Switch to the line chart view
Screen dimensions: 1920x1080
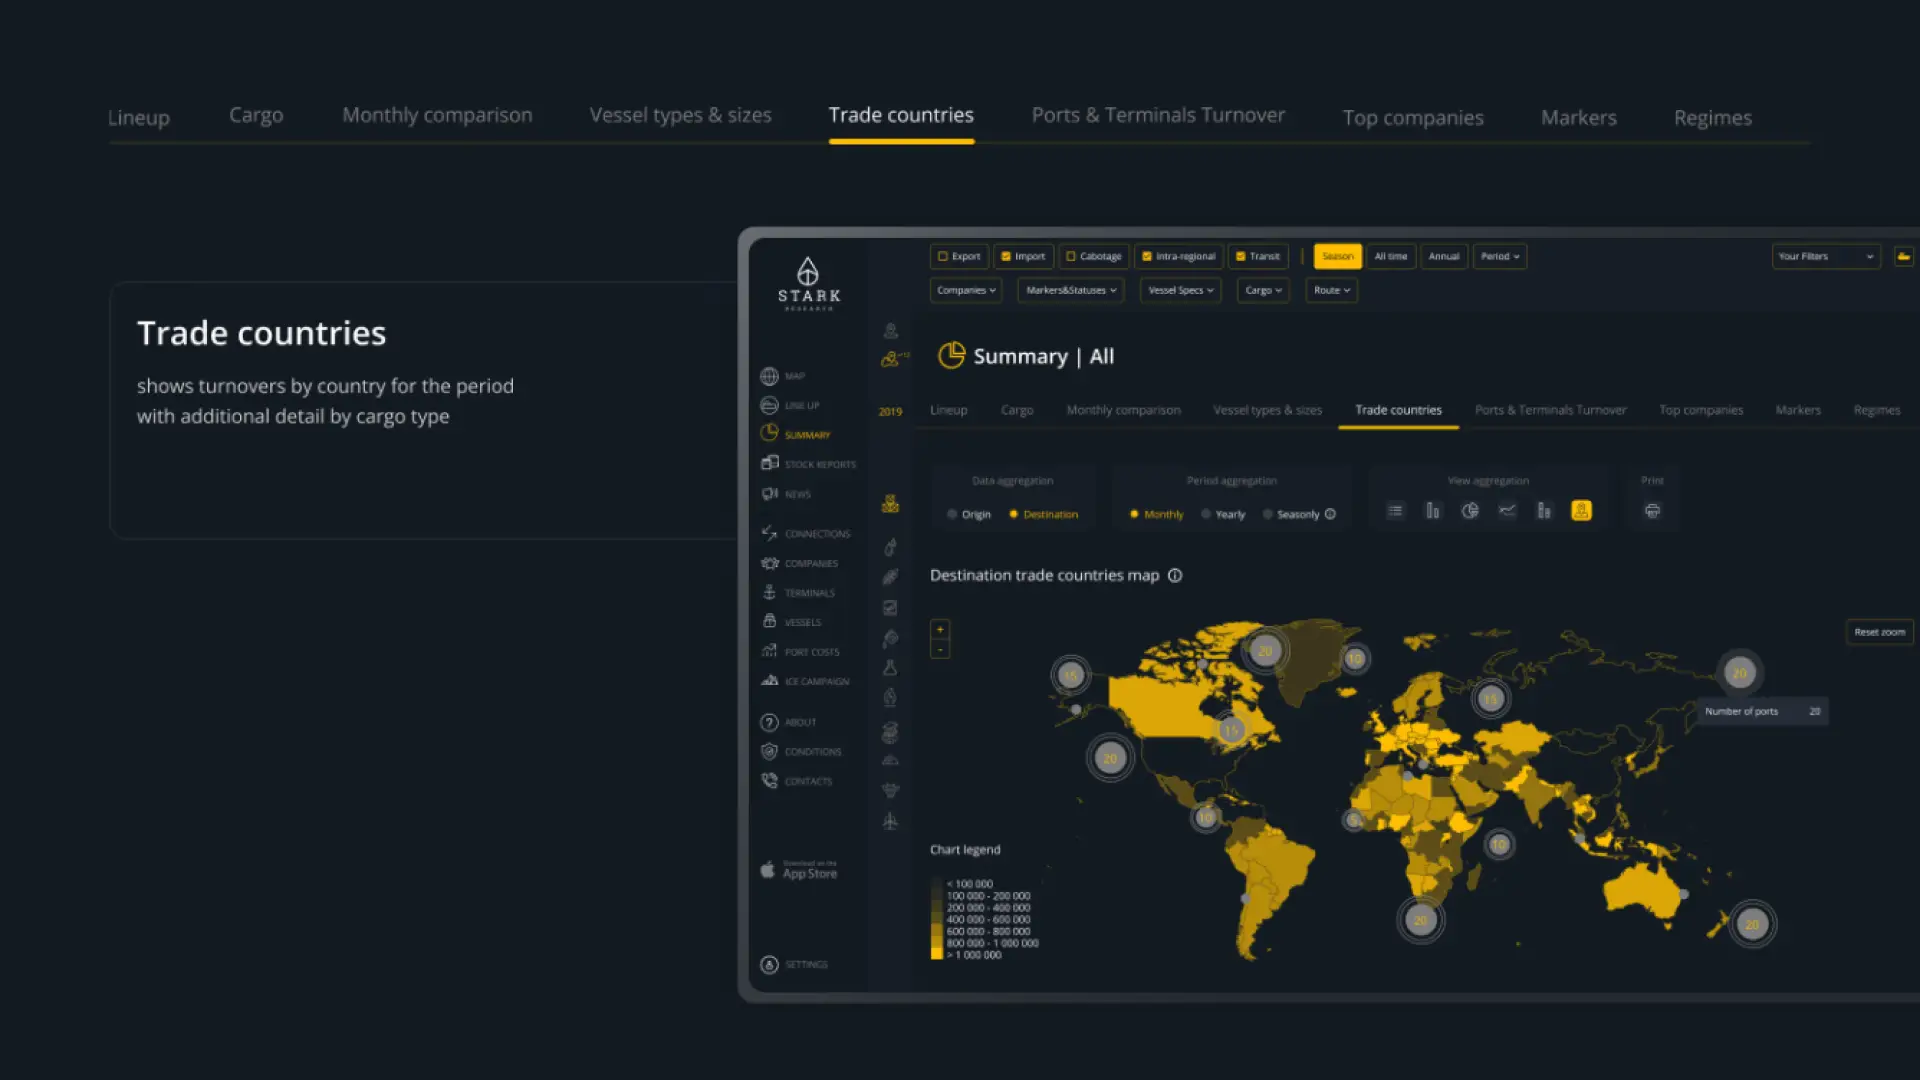1507,511
